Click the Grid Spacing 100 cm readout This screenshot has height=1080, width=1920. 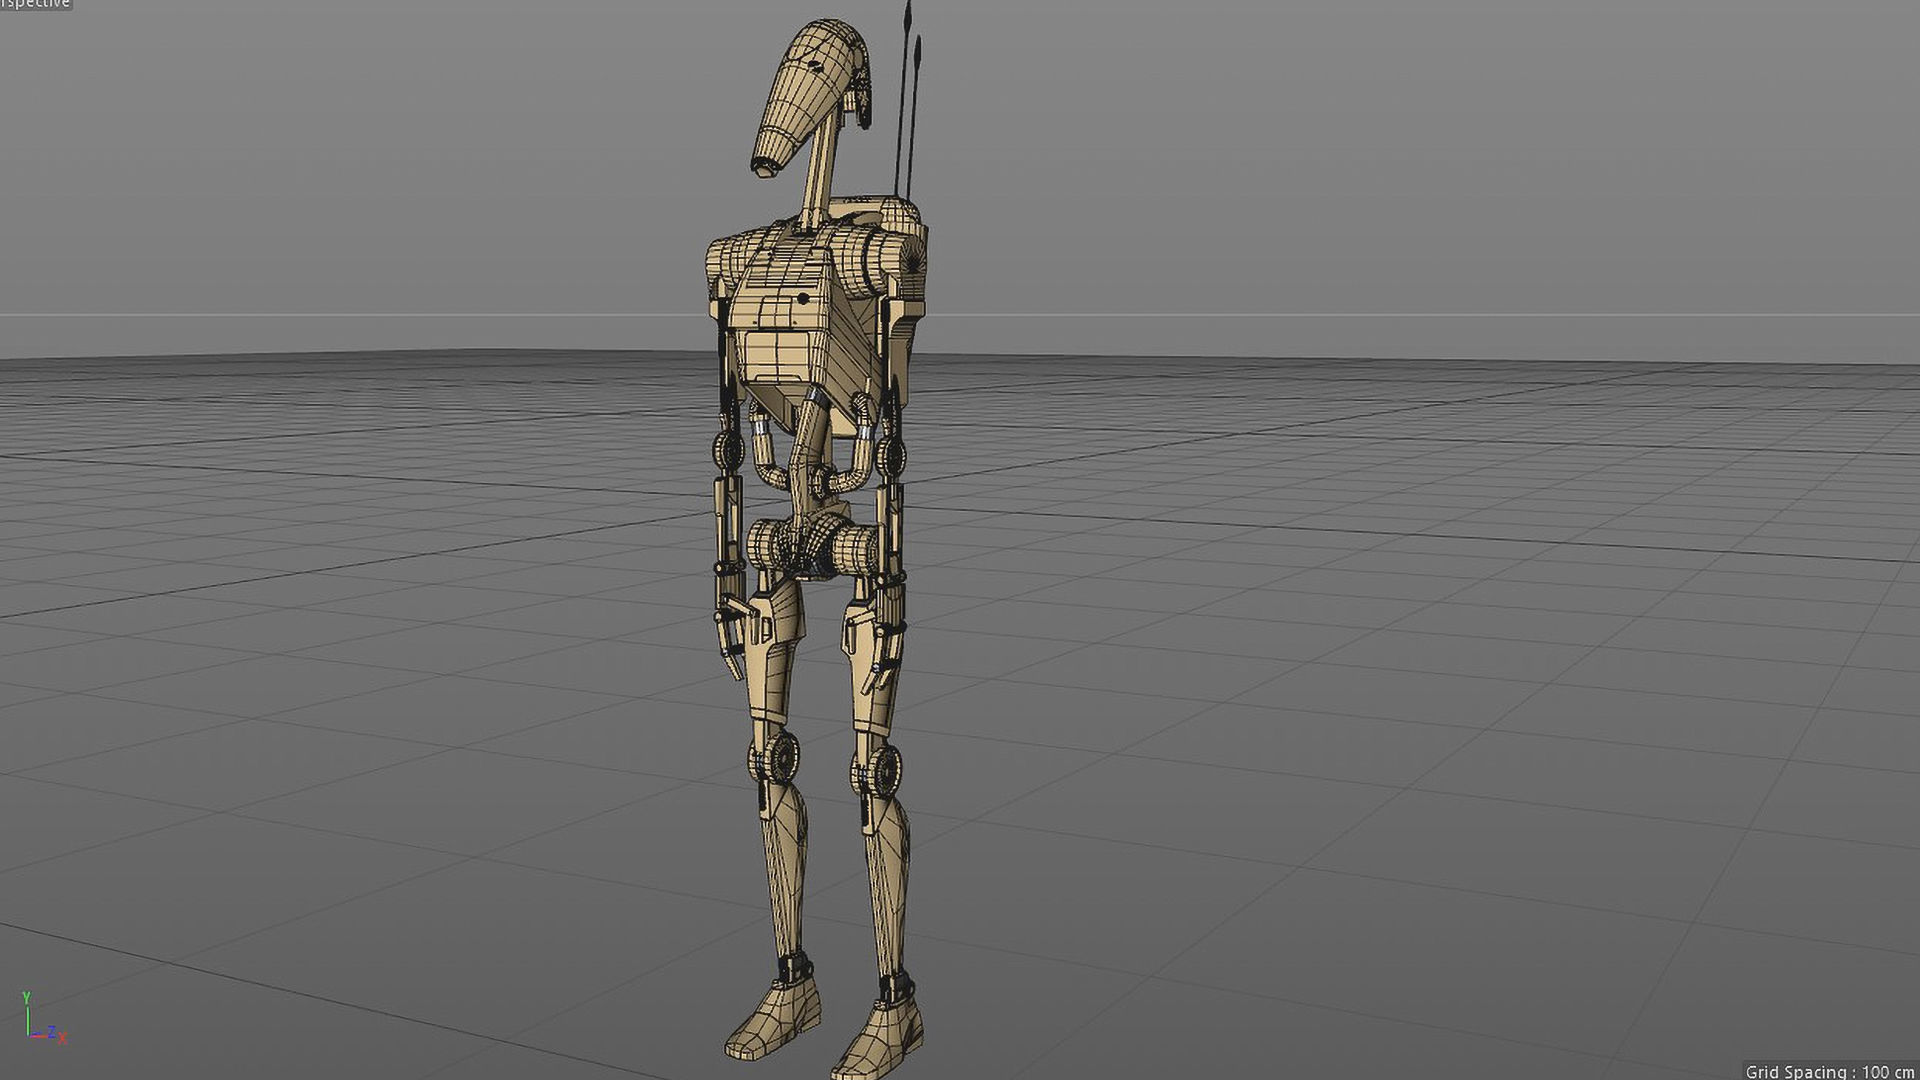(x=1829, y=1071)
